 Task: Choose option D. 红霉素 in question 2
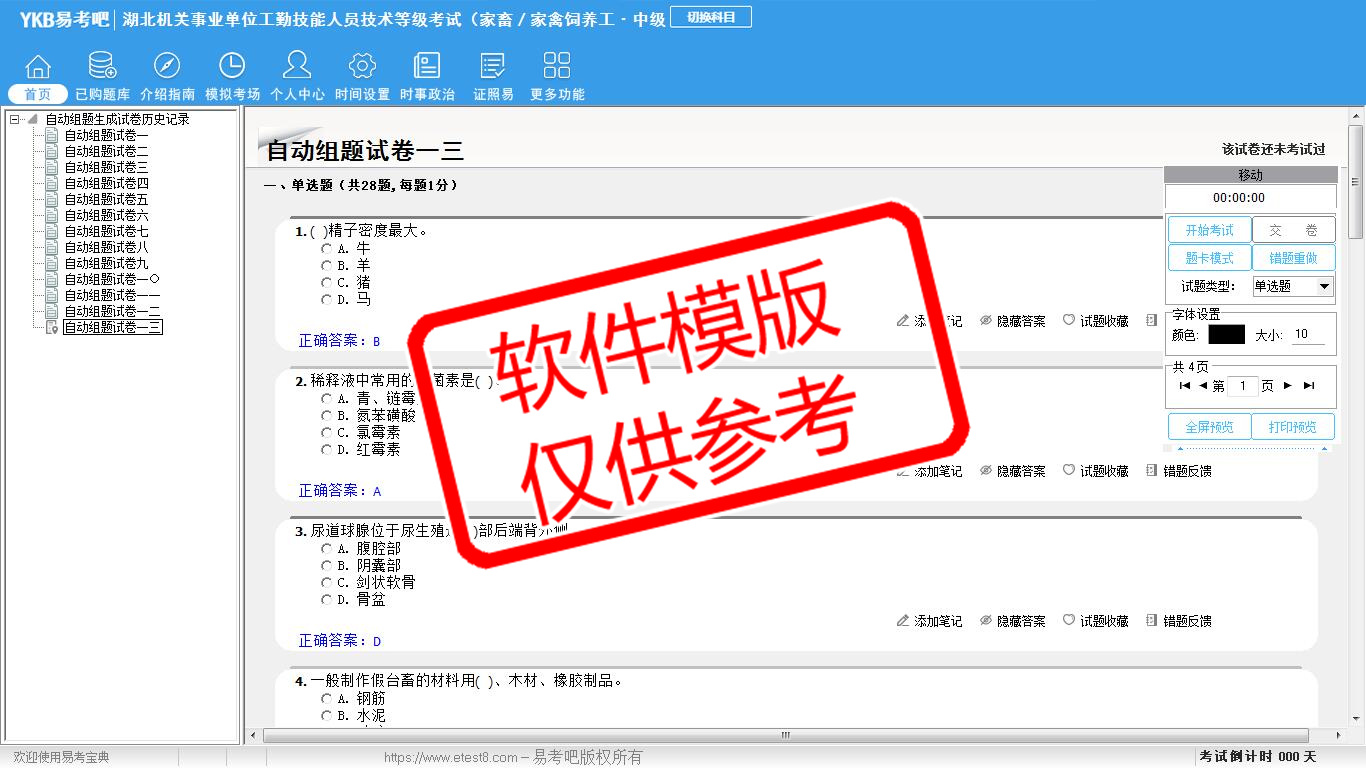click(x=327, y=450)
